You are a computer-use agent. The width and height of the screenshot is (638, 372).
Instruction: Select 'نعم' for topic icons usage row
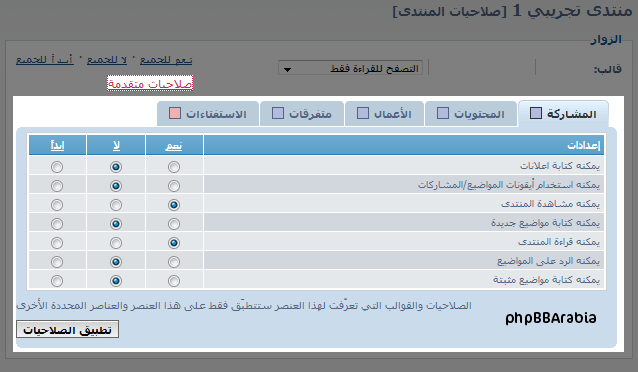click(174, 186)
